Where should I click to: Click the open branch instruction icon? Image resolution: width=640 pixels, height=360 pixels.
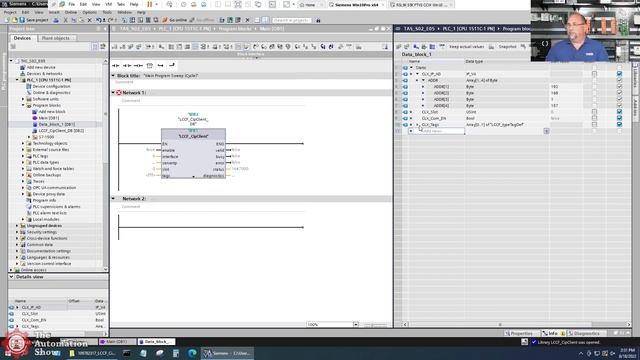[161, 65]
